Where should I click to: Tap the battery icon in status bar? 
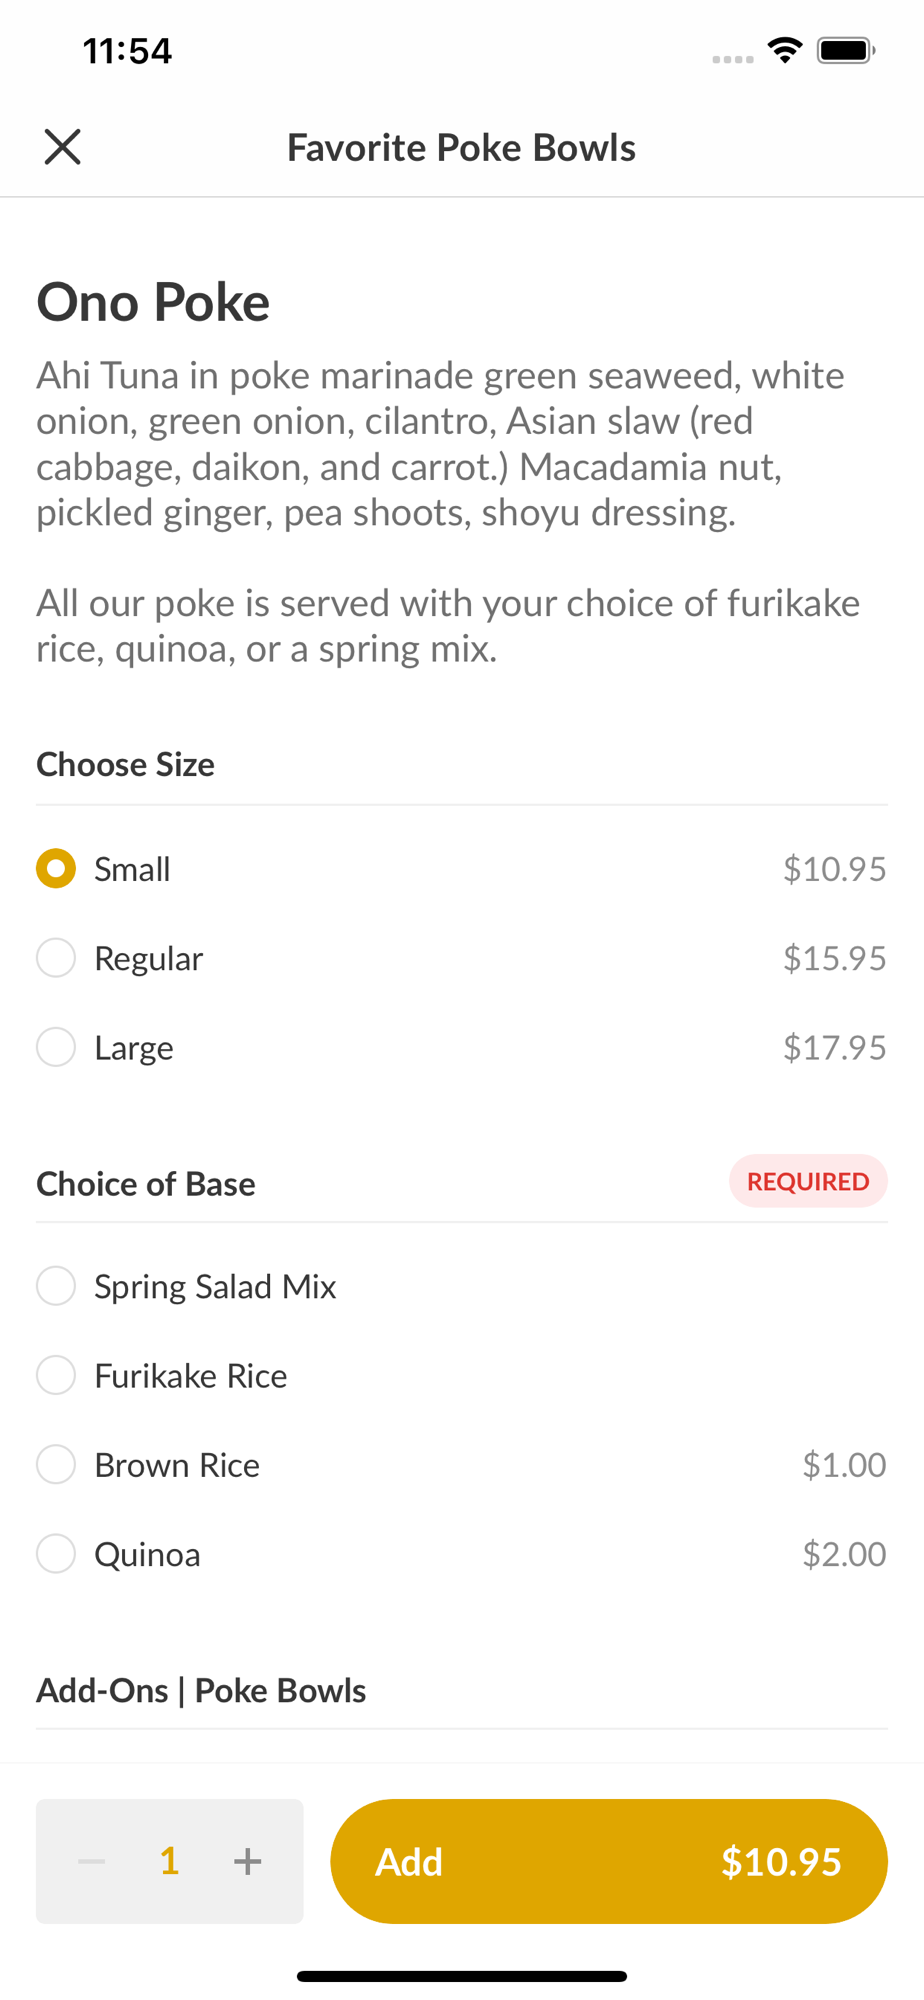(846, 50)
